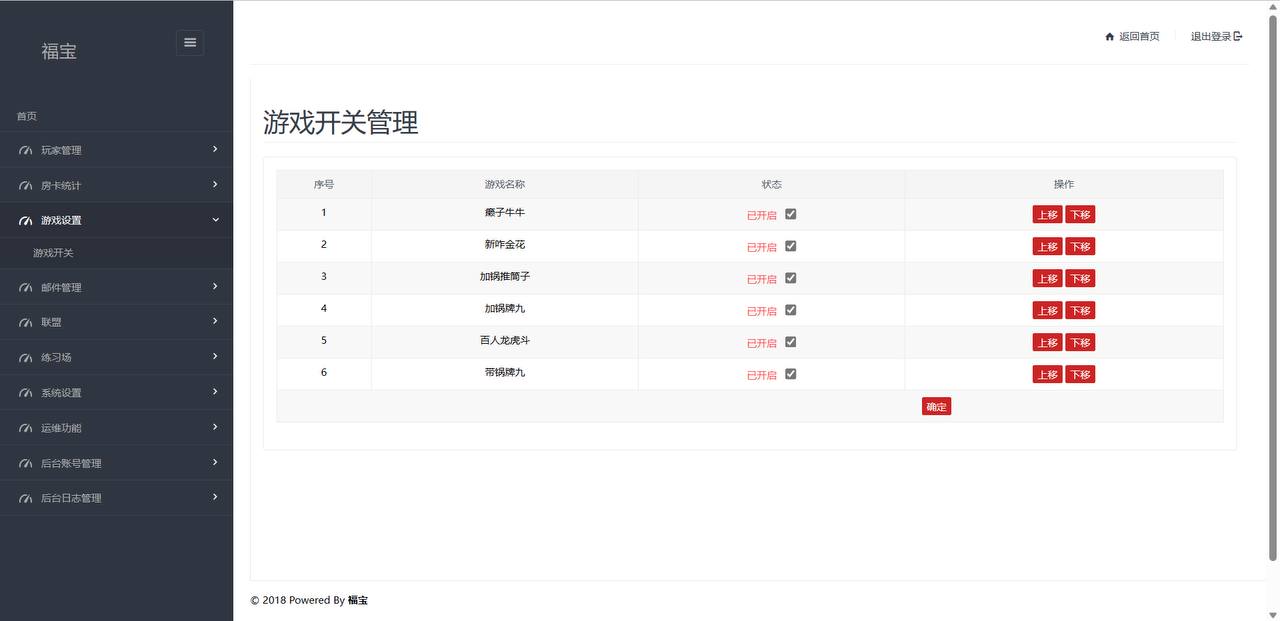
Task: Toggle the 加锅推筒子 enabled checkbox
Action: 791,278
